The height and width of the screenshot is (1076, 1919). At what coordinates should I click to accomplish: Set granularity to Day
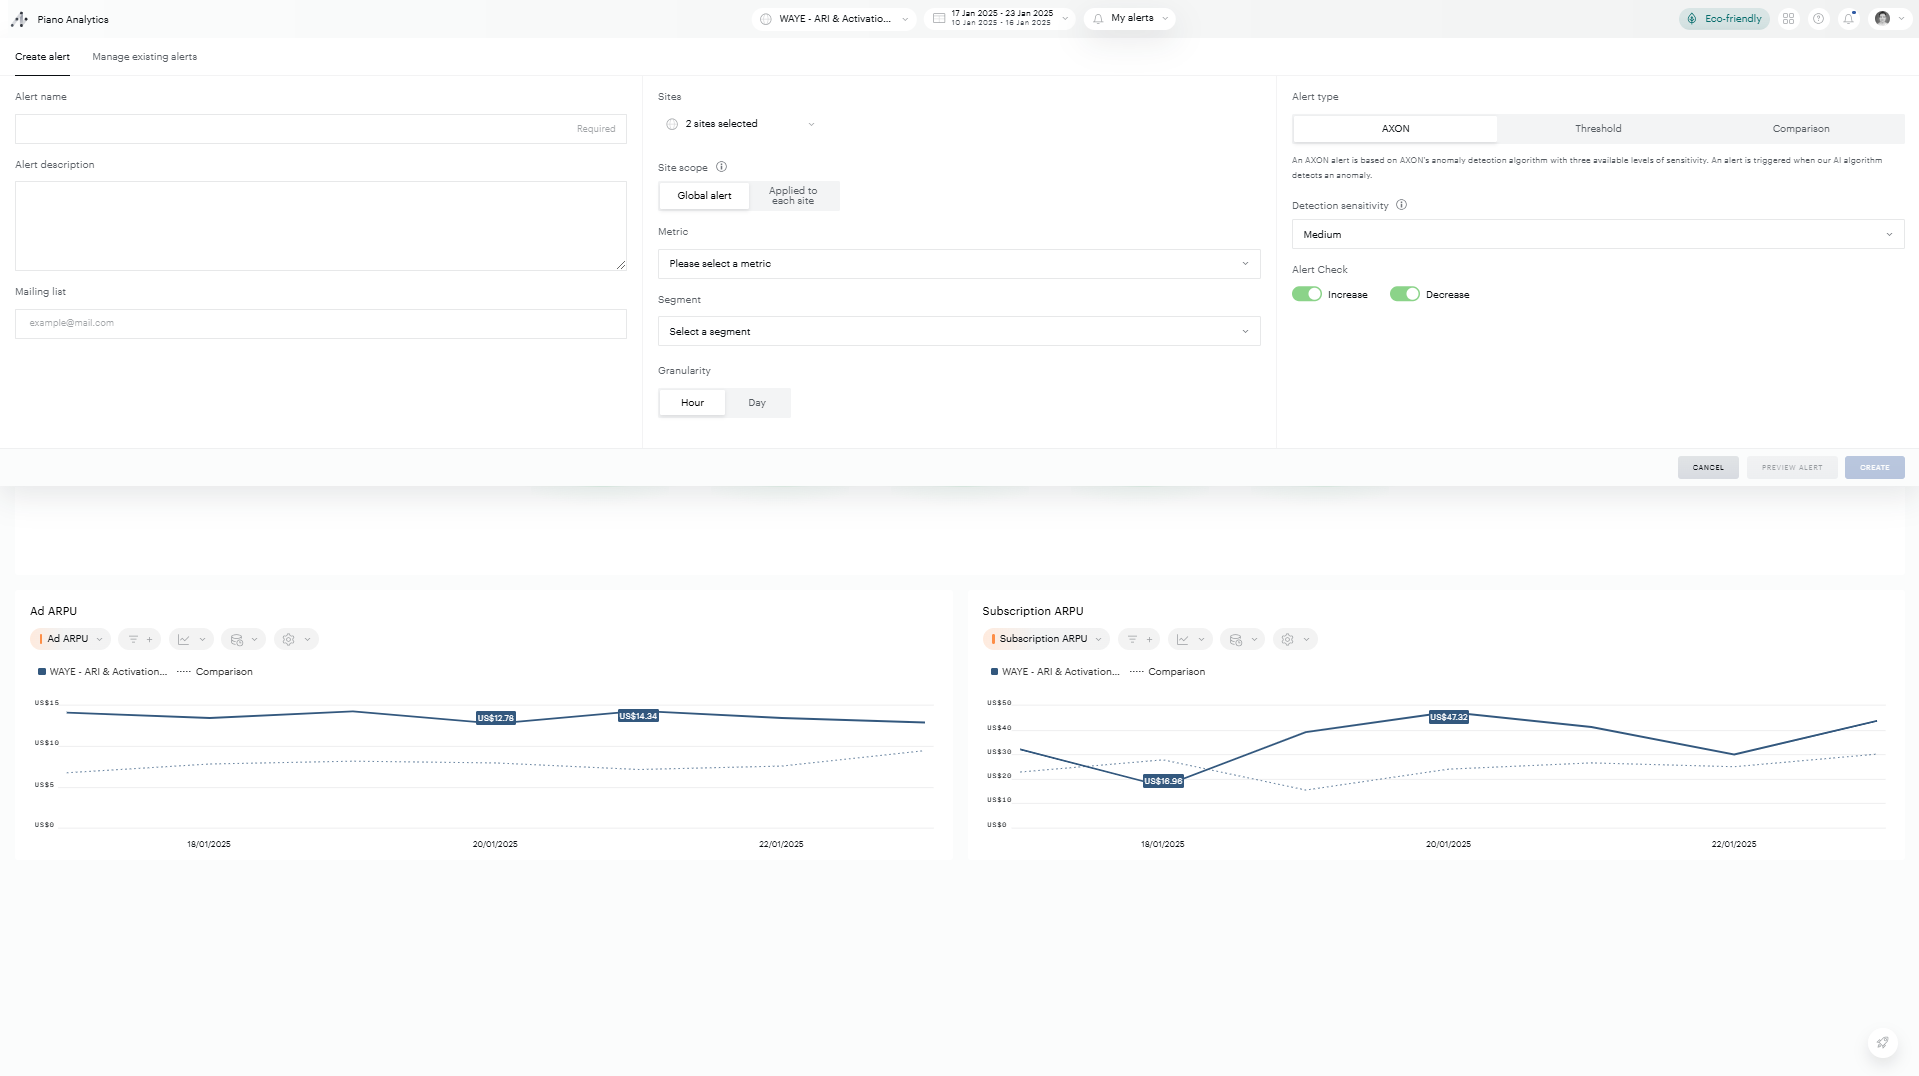pyautogui.click(x=757, y=403)
